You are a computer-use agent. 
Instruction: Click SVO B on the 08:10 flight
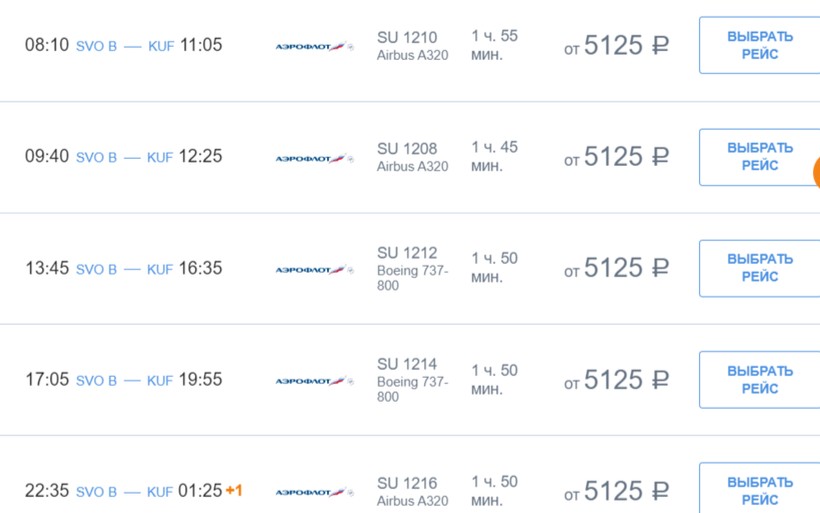[96, 46]
